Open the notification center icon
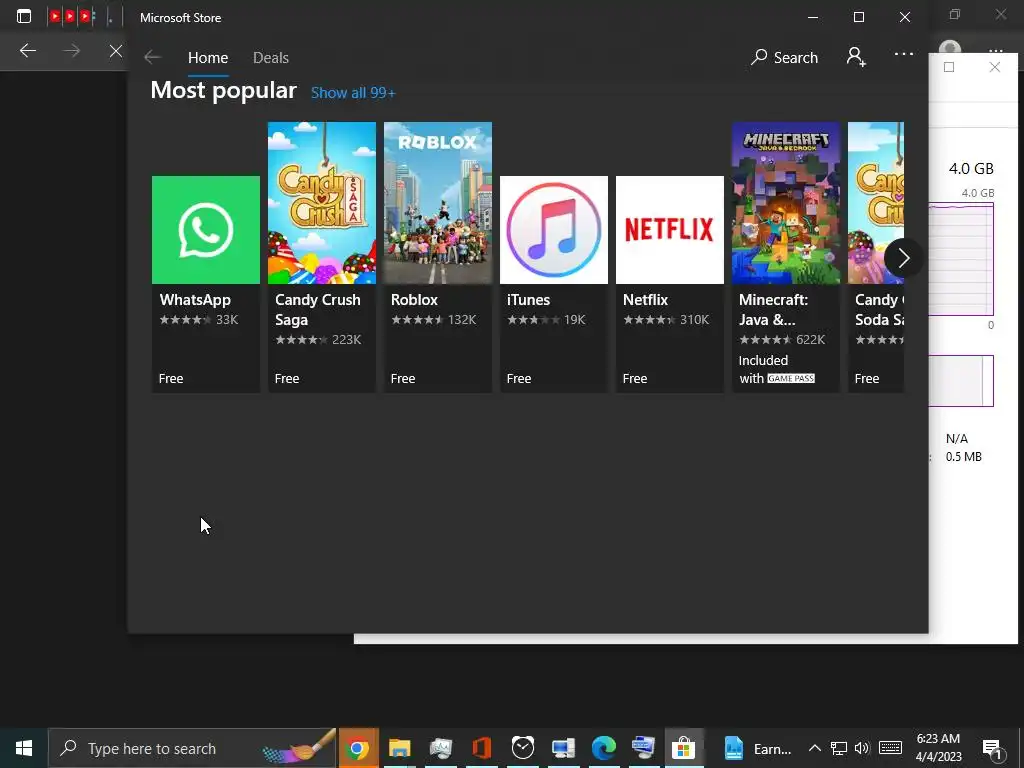Viewport: 1024px width, 768px height. click(993, 750)
